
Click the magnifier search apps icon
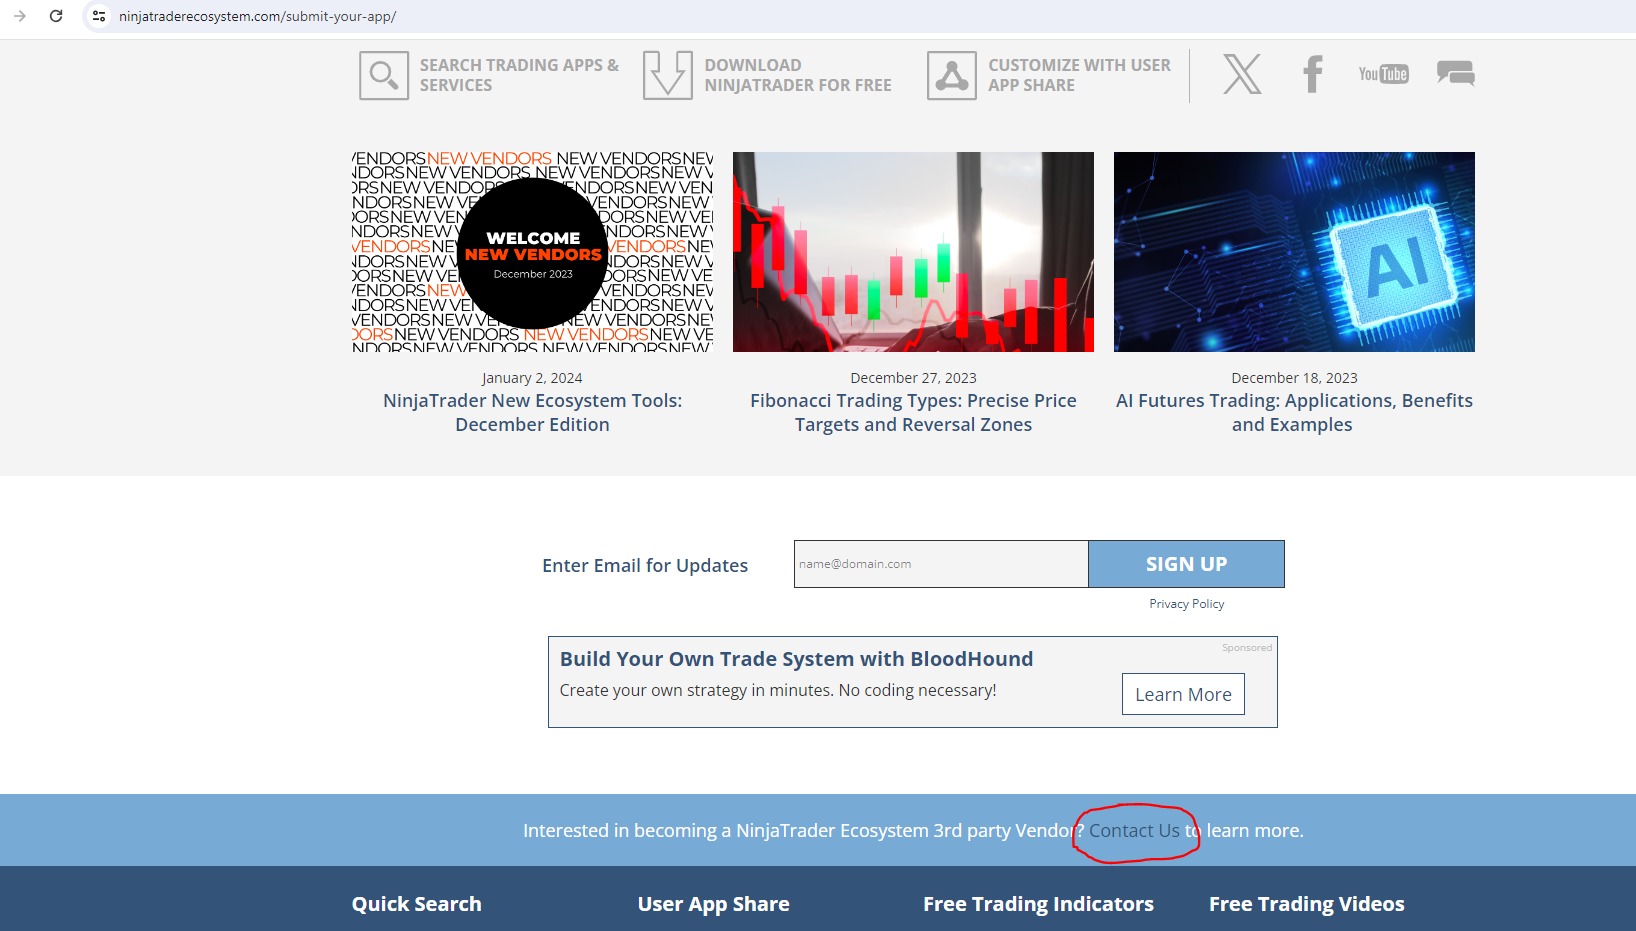pyautogui.click(x=384, y=75)
